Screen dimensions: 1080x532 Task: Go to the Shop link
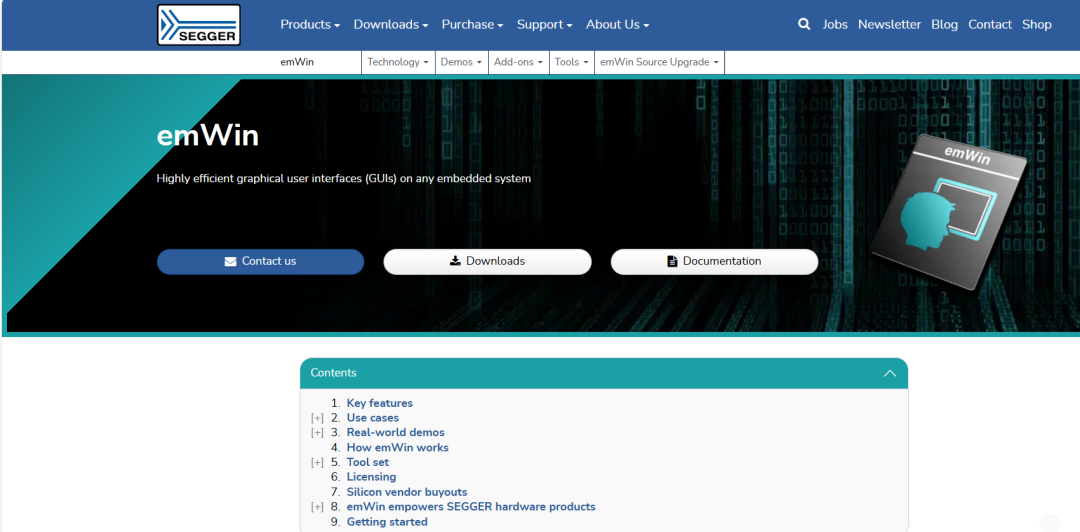point(1037,24)
